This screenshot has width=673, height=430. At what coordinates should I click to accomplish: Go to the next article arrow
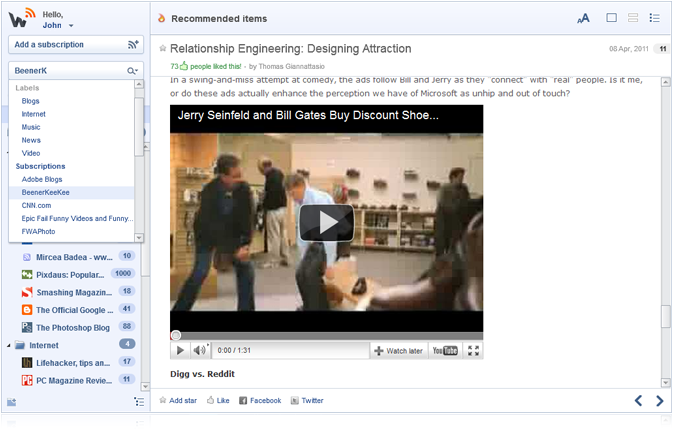pos(659,401)
